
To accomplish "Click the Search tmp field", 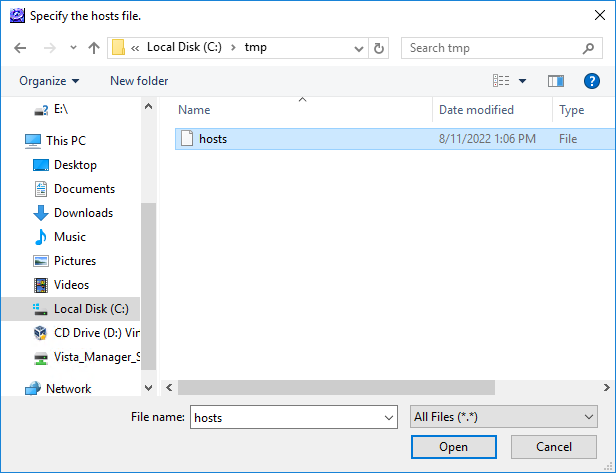I will 490,48.
